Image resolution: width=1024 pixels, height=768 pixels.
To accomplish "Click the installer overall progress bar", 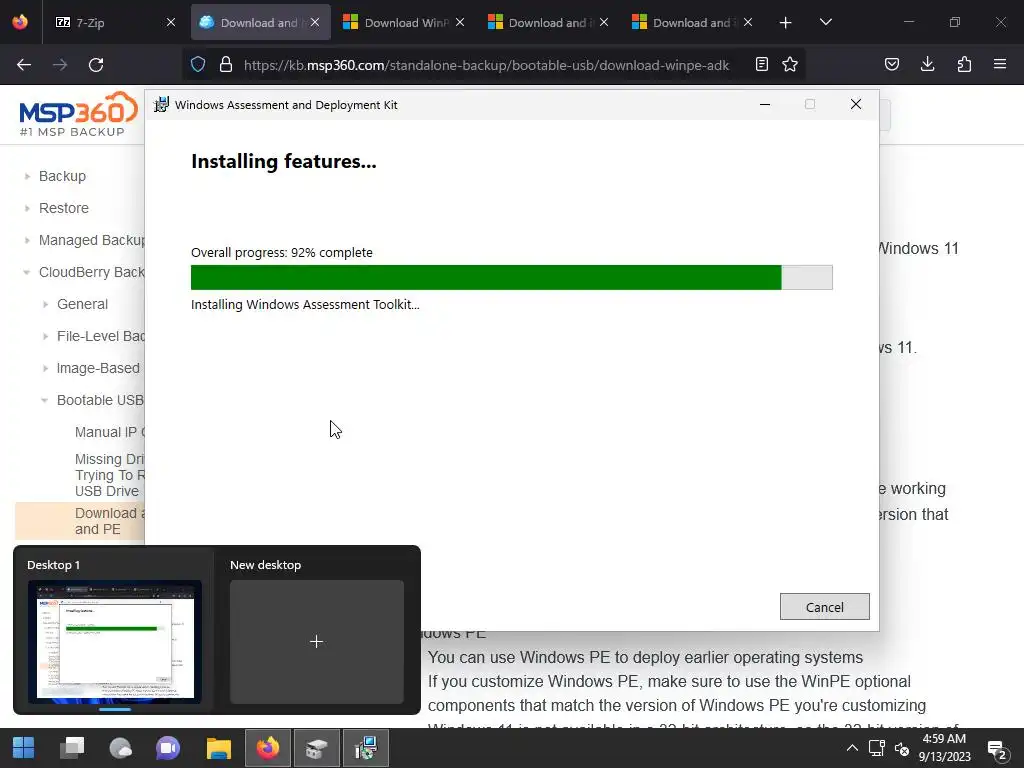I will point(511,278).
